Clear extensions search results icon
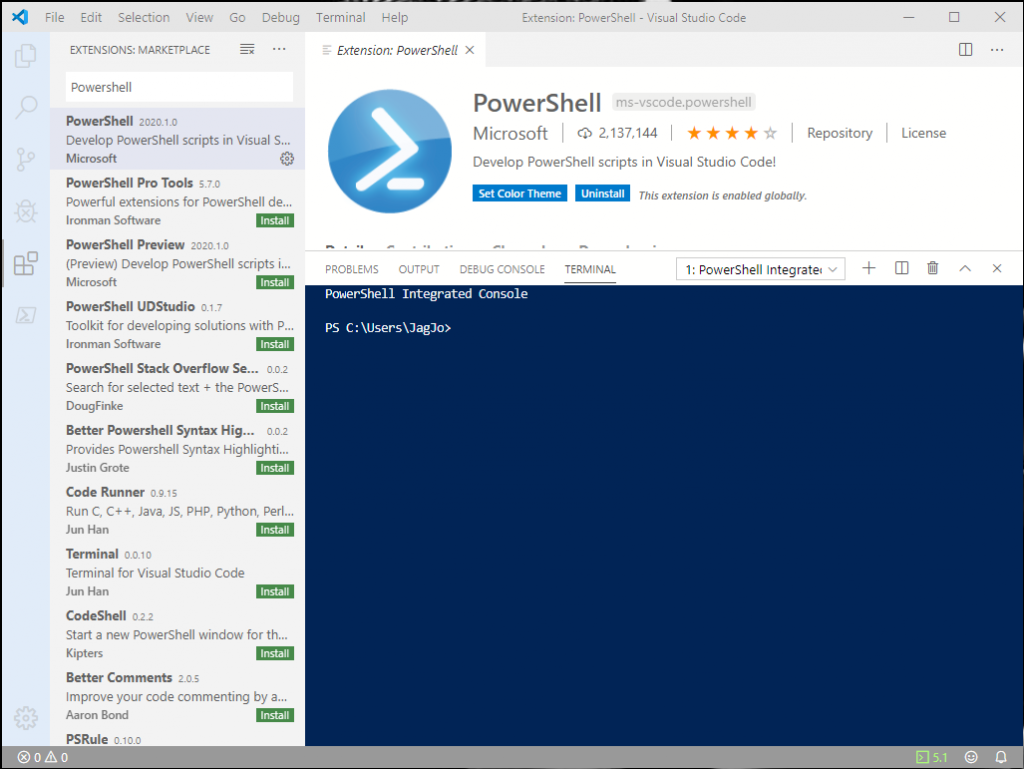This screenshot has width=1024, height=769. [x=247, y=49]
